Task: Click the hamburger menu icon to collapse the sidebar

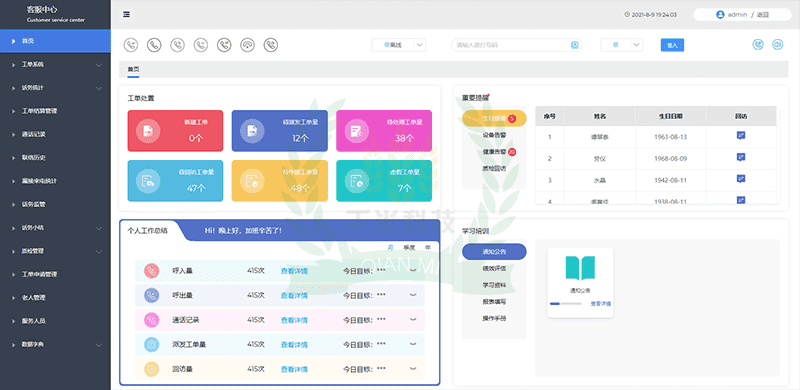Action: 127,14
